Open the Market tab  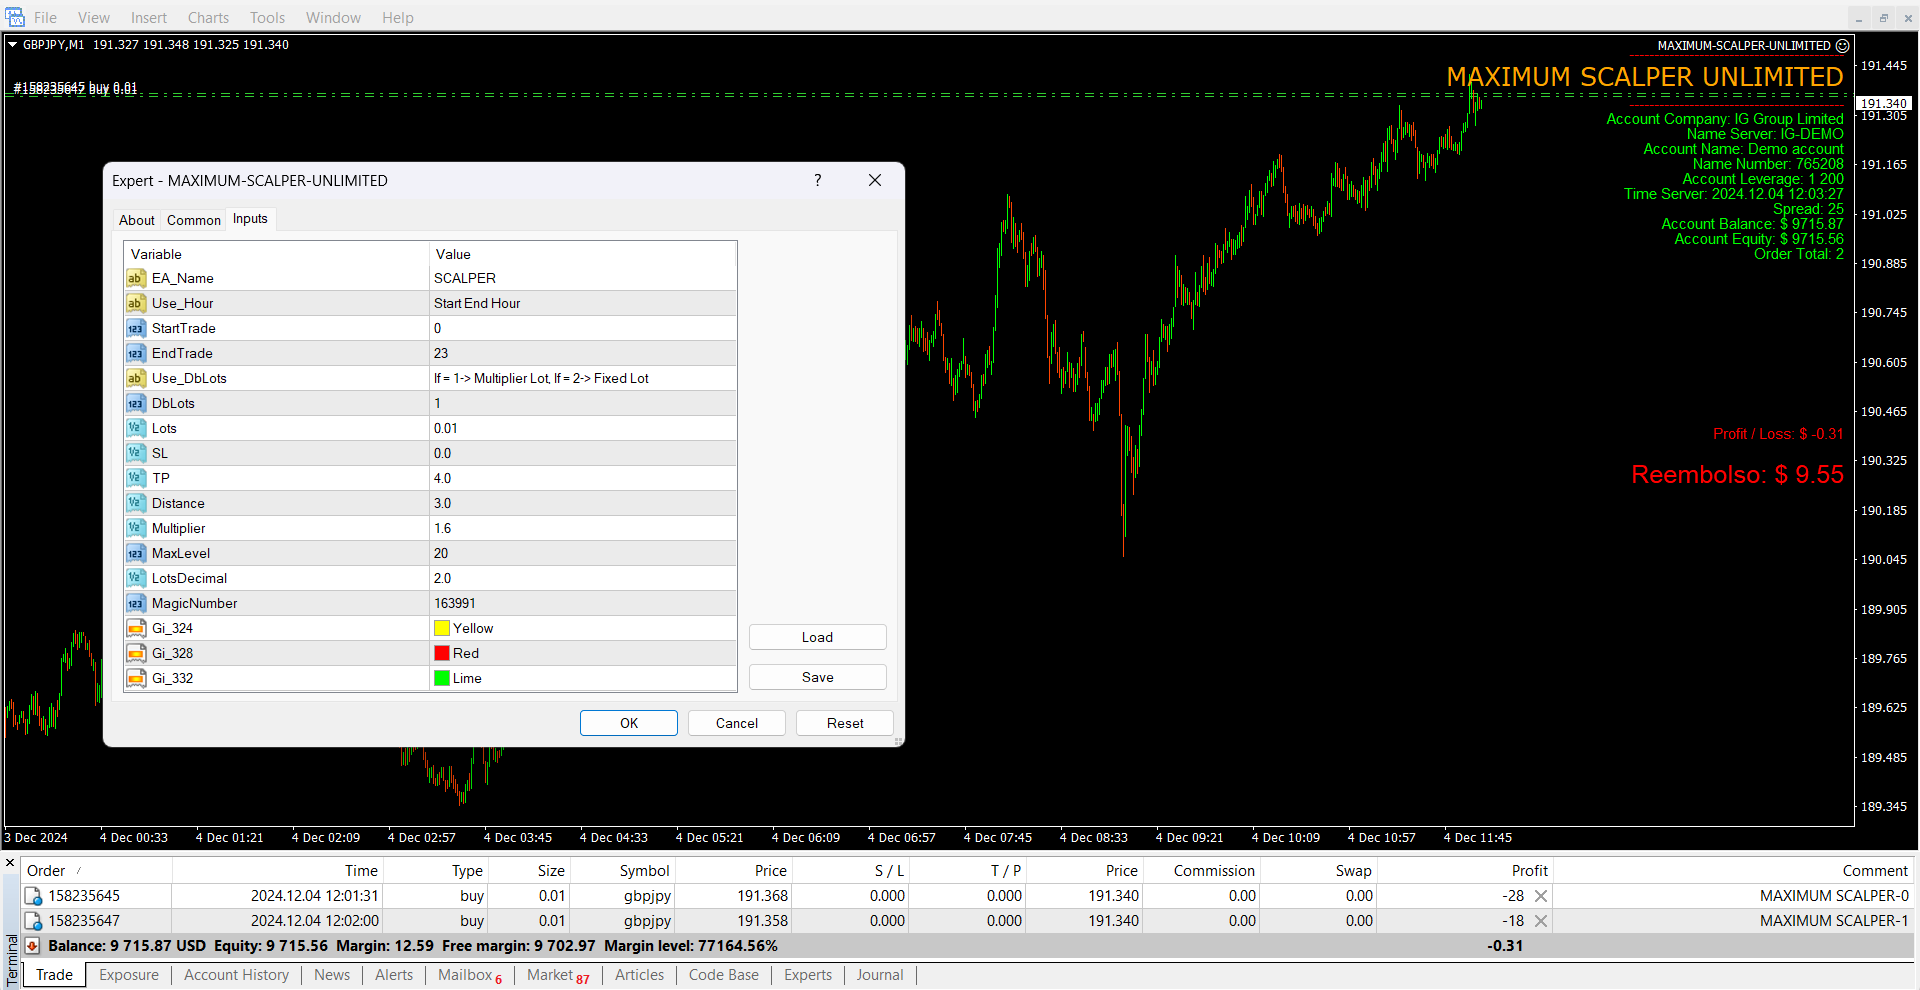[558, 975]
